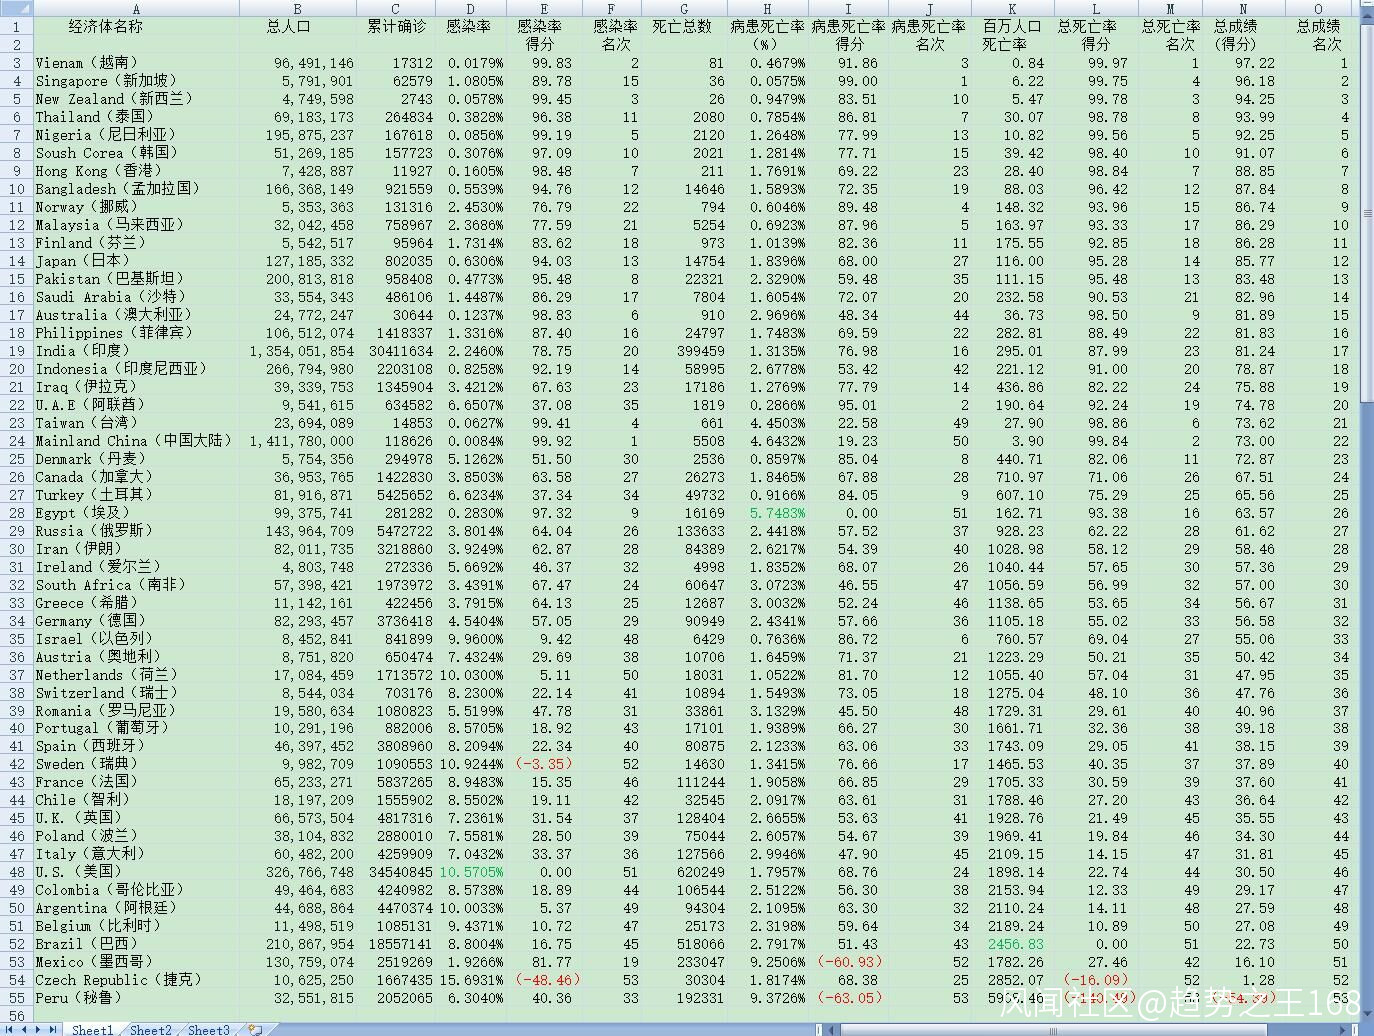Select the Brazil (巴西) cell

click(136, 944)
